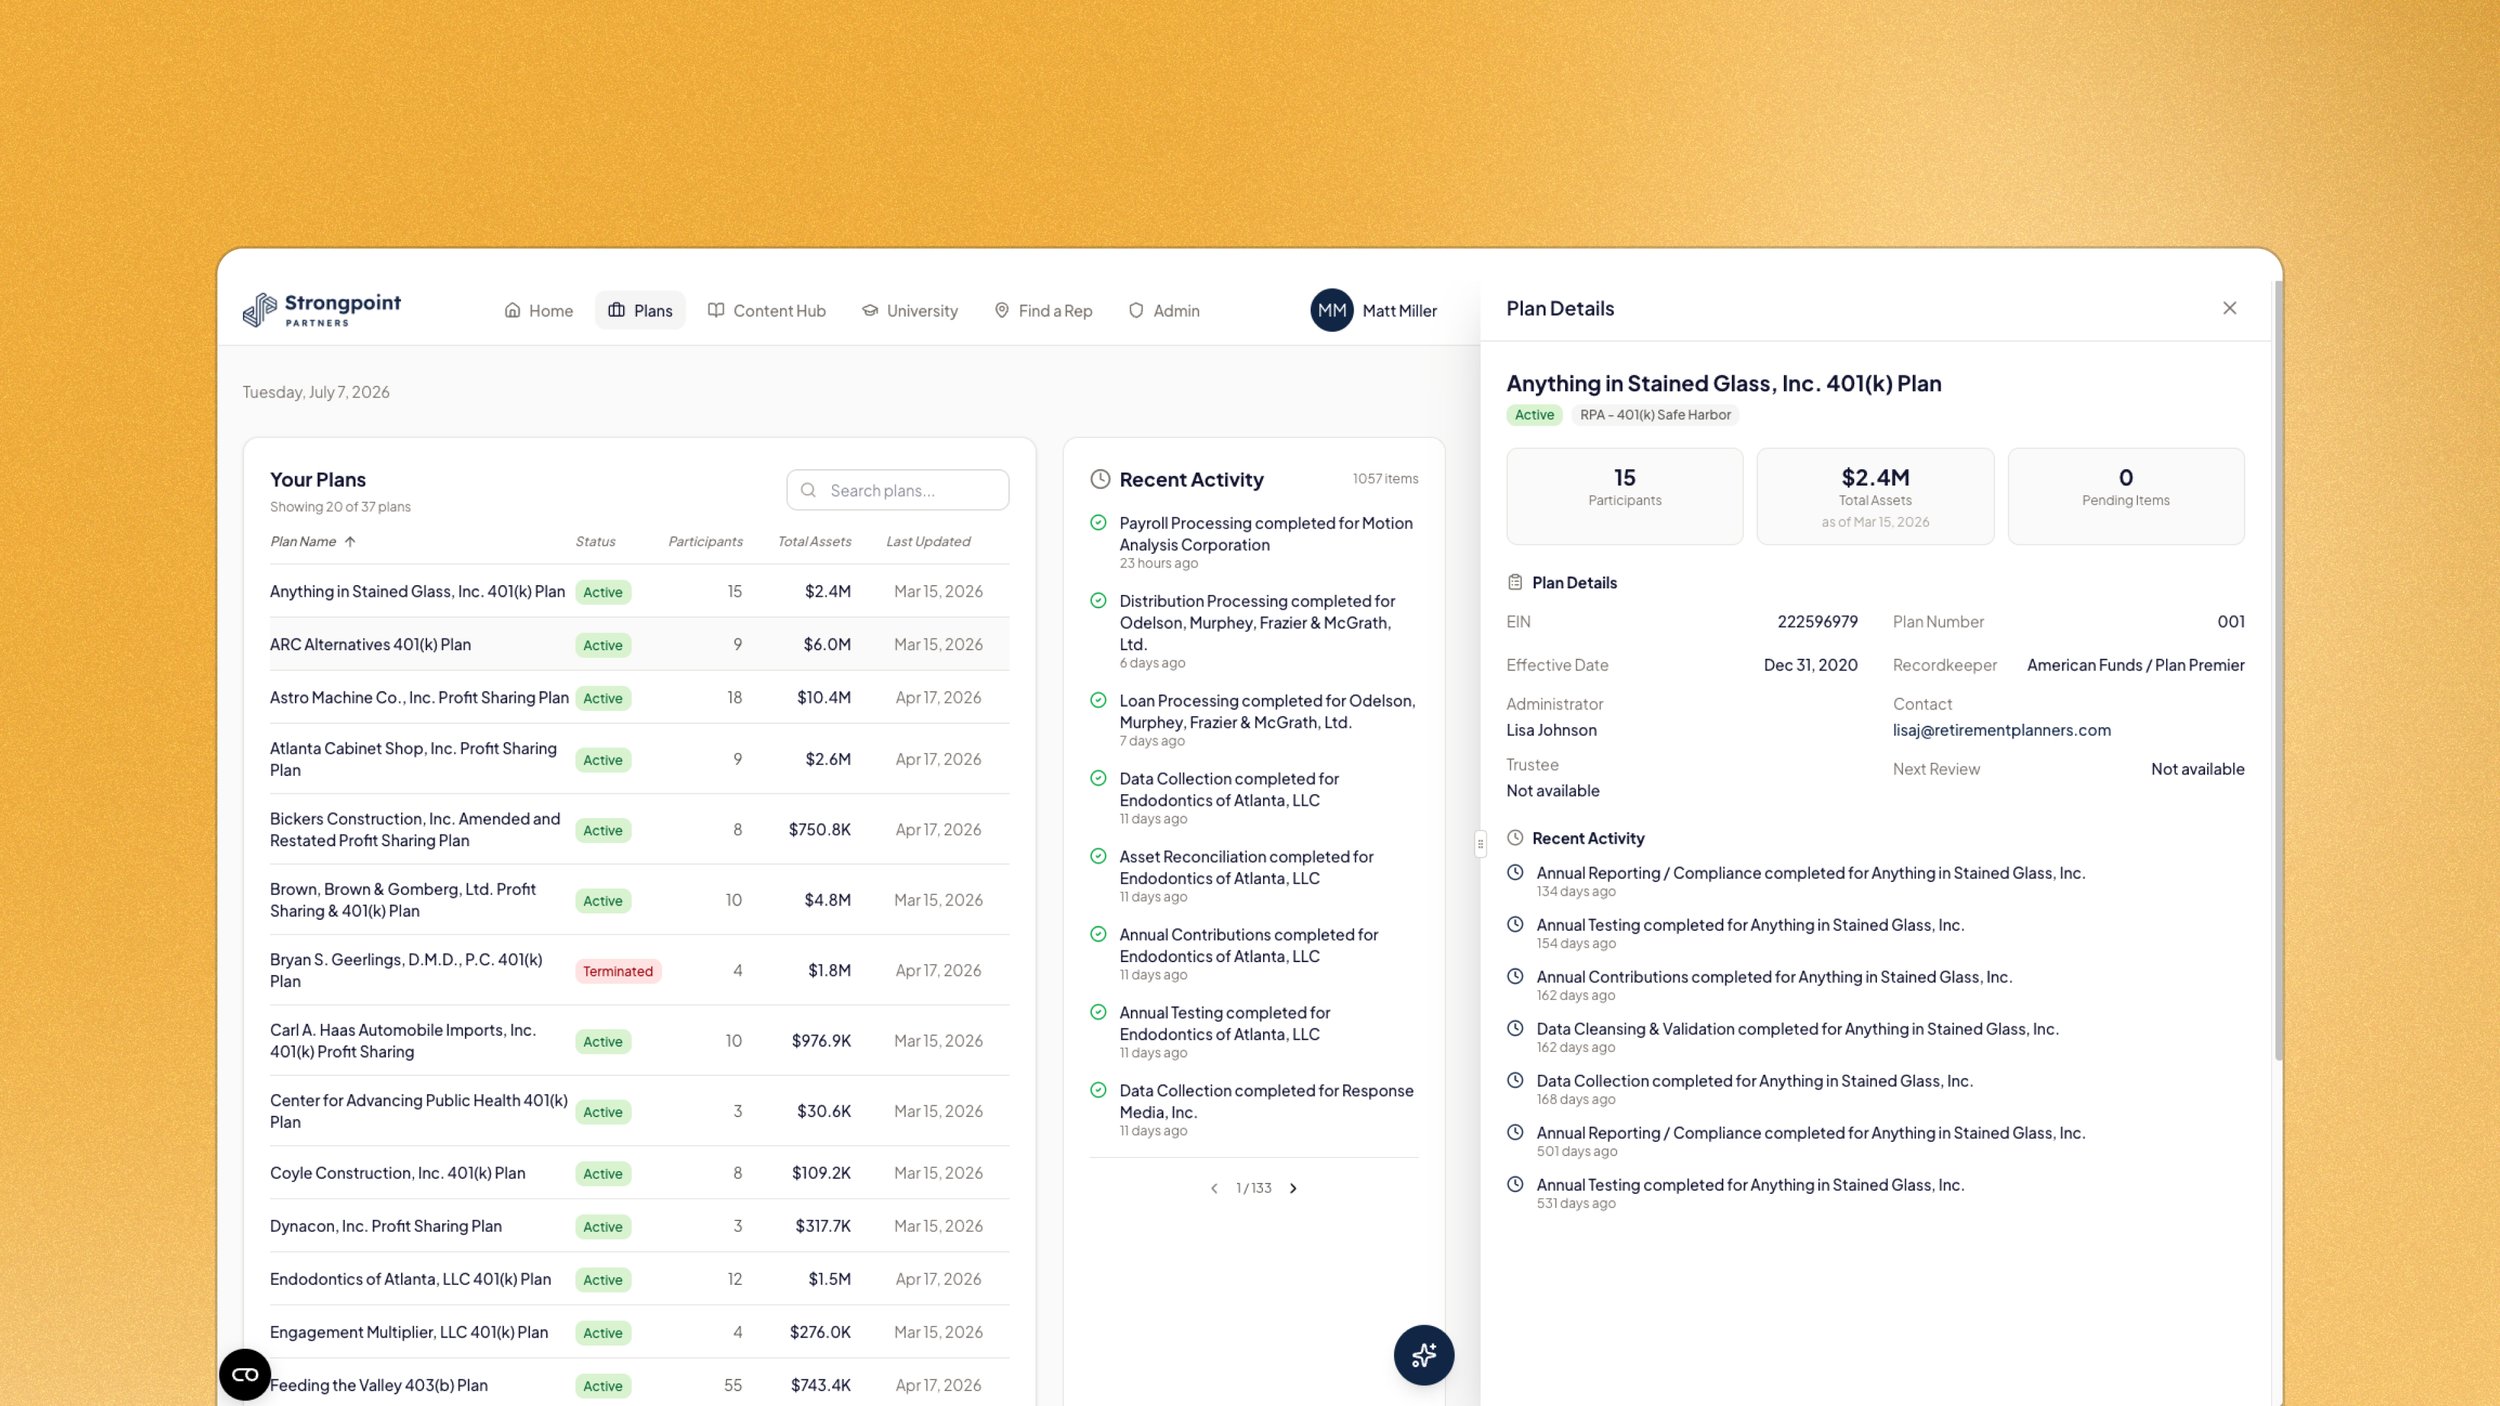Image resolution: width=2500 pixels, height=1406 pixels.
Task: Open Dynacon, Inc. Profit Sharing Plan
Action: tap(639, 1226)
